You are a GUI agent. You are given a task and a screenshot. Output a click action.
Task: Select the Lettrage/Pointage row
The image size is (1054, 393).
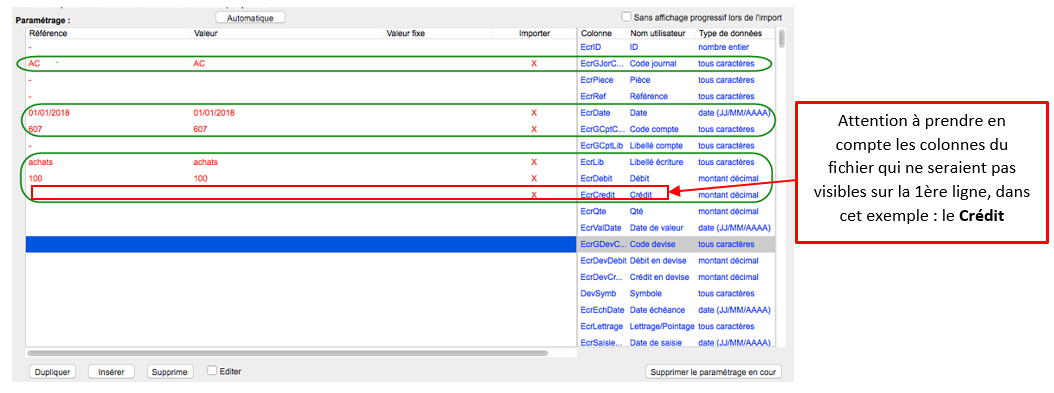pyautogui.click(x=676, y=326)
